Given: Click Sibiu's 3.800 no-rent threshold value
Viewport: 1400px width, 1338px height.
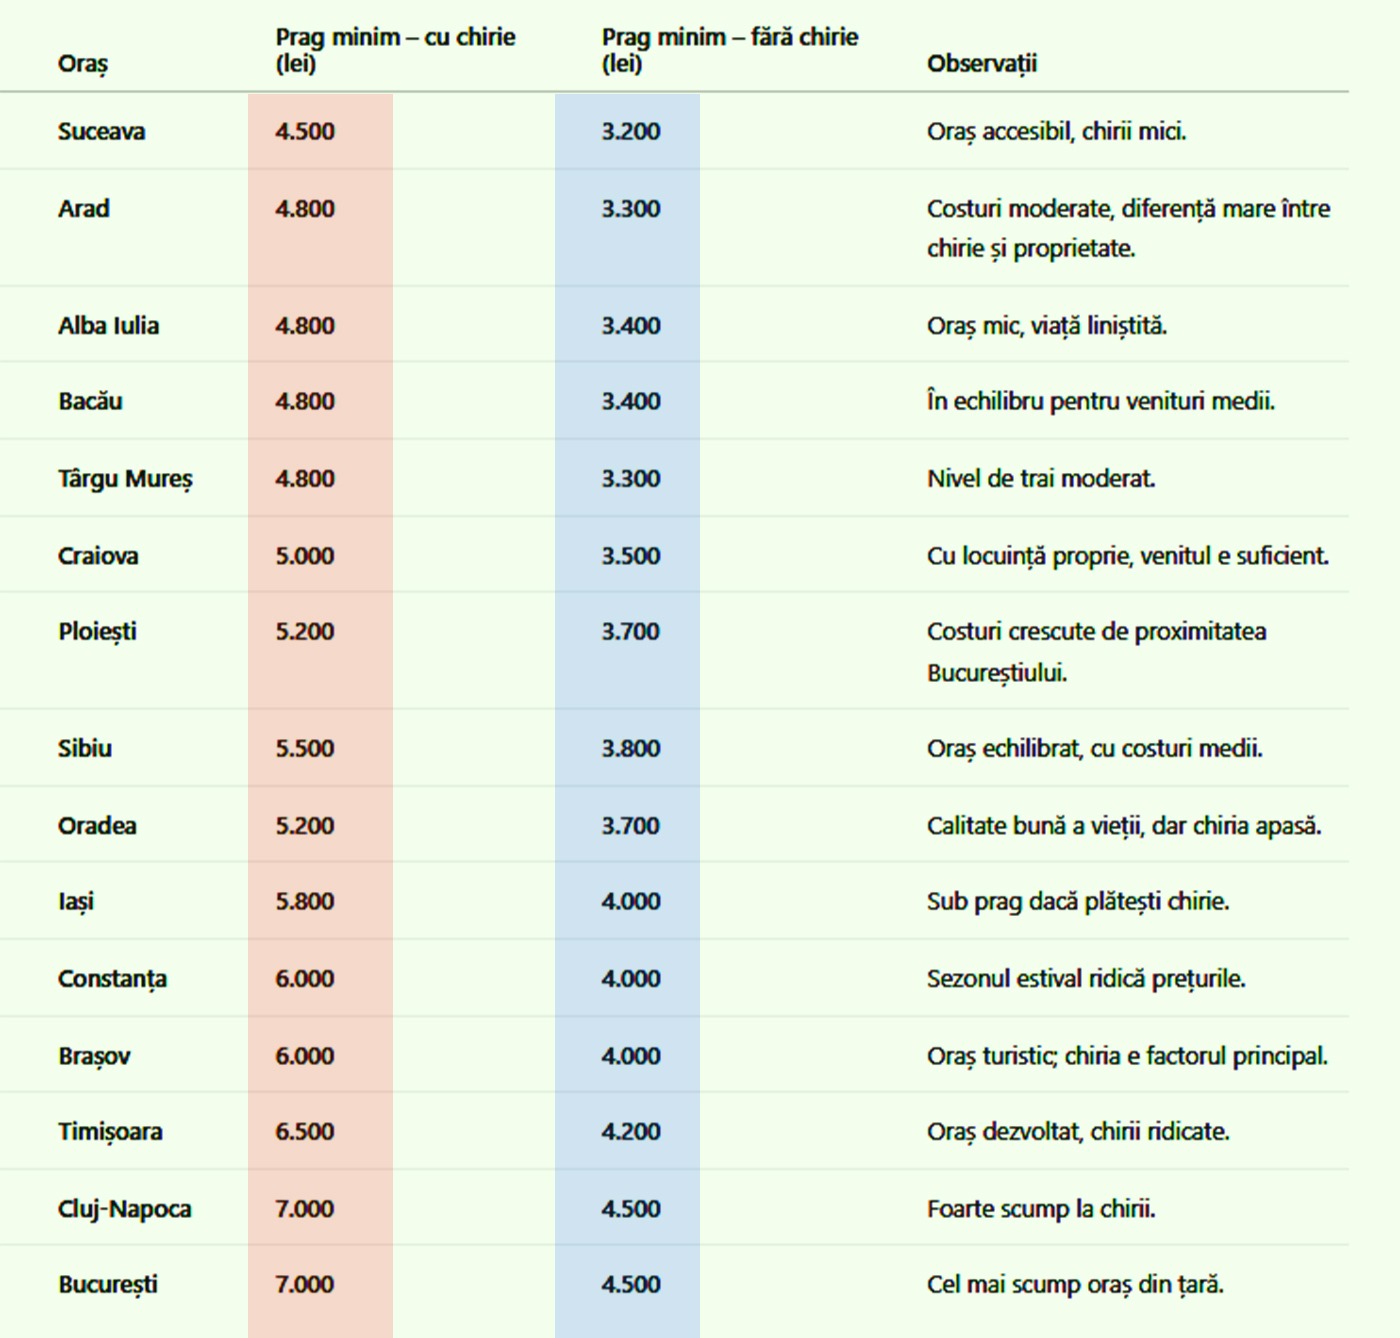Looking at the screenshot, I should tap(631, 749).
